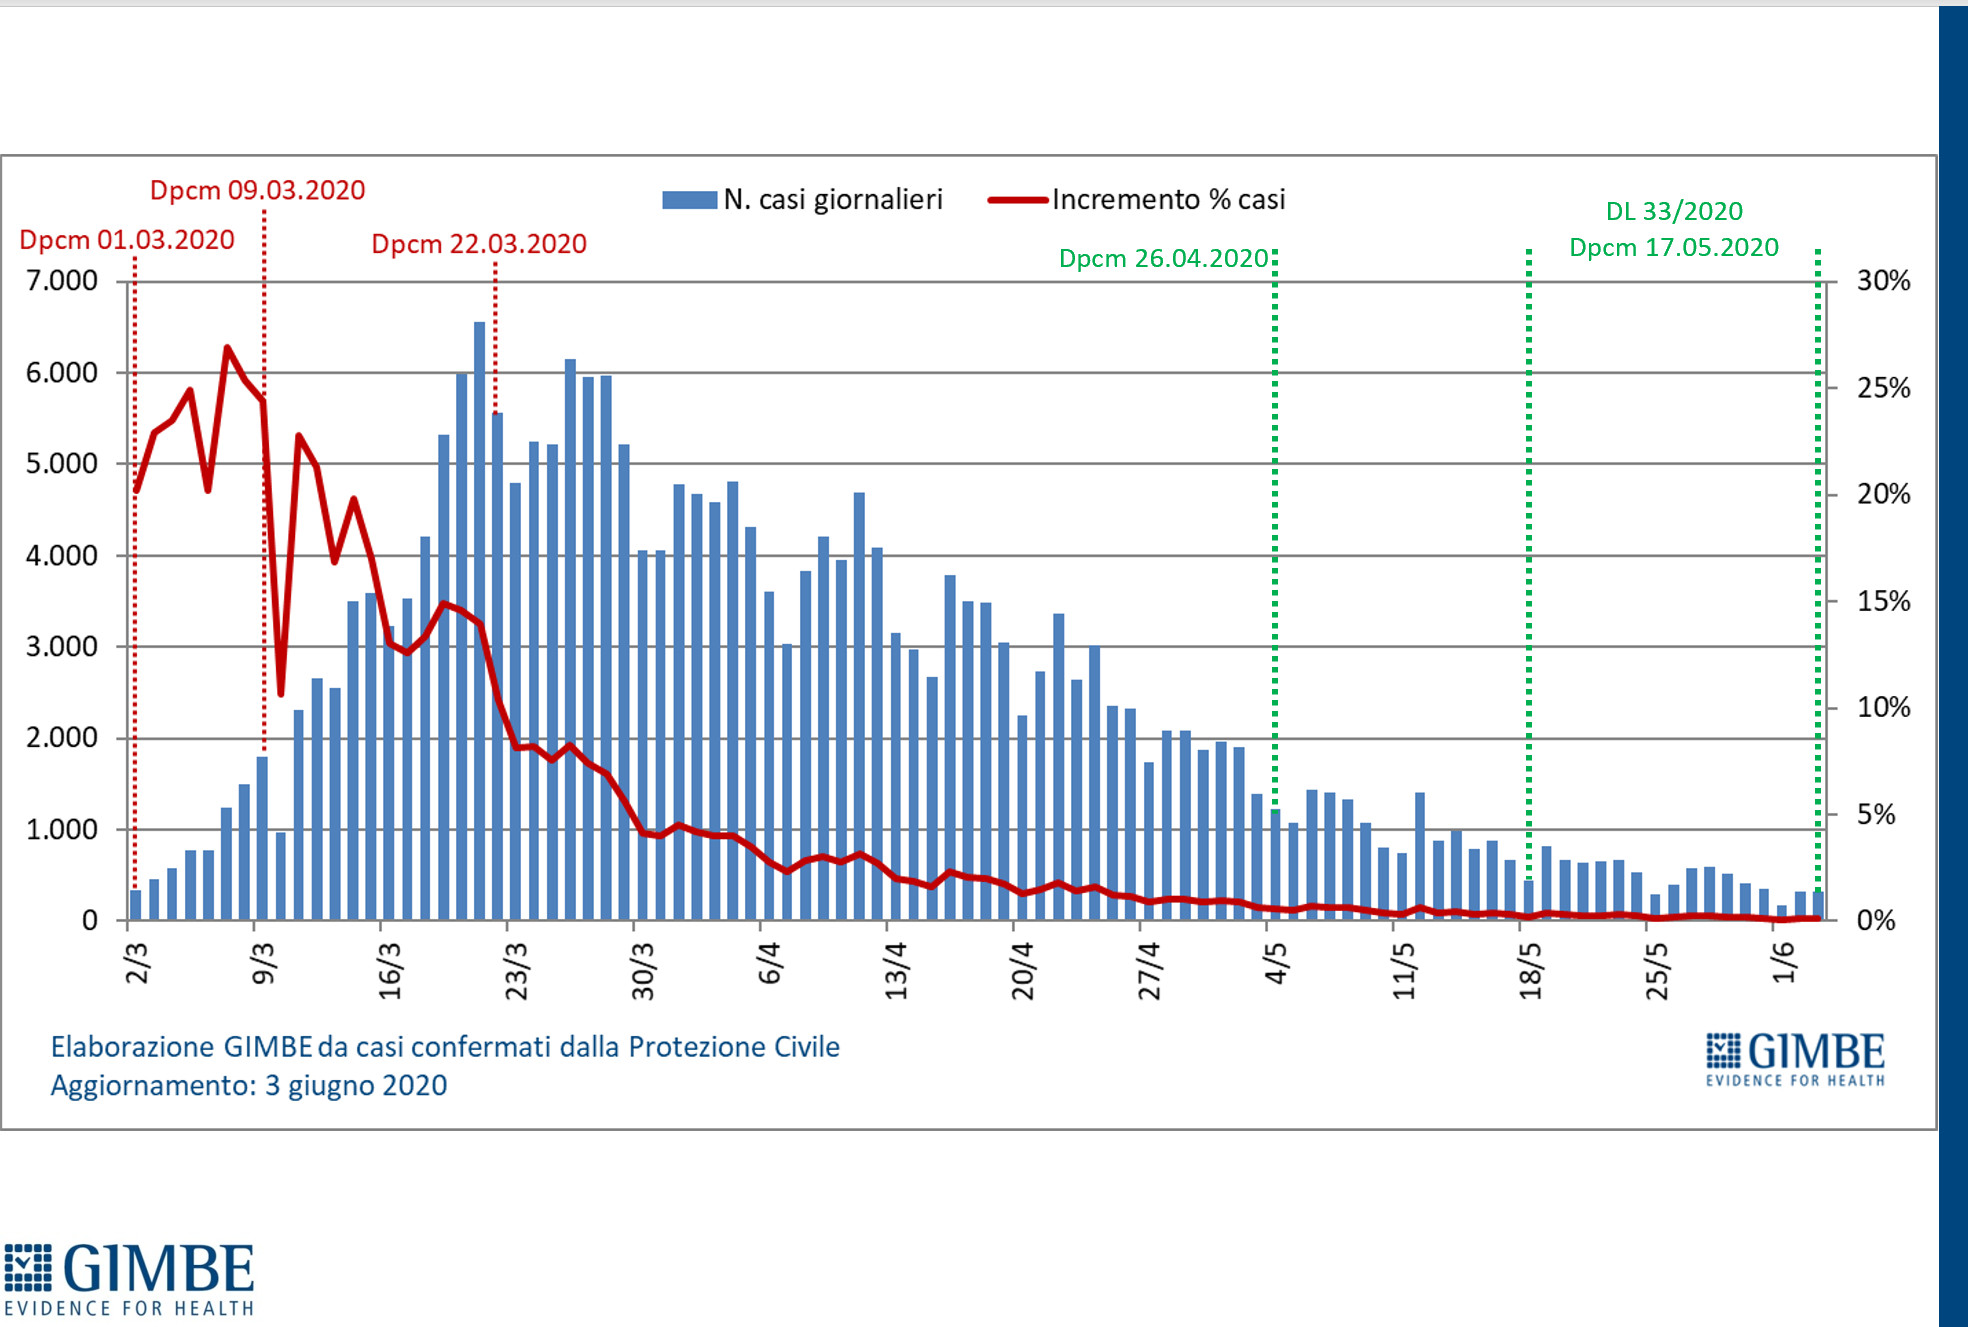Click the 15% right axis label
This screenshot has height=1327, width=1968.
click(x=1884, y=601)
